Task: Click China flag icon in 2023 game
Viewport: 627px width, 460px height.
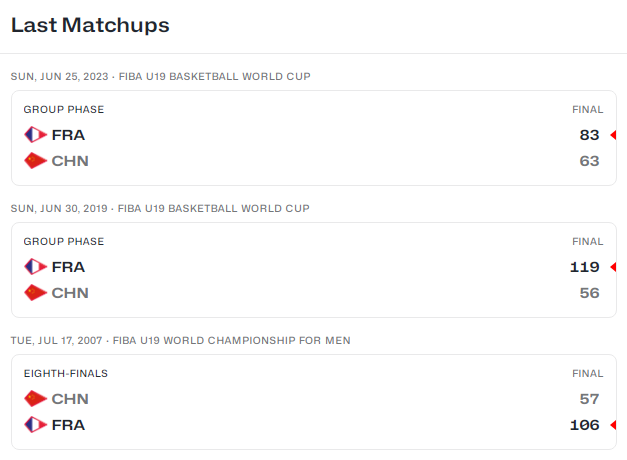Action: click(x=36, y=161)
